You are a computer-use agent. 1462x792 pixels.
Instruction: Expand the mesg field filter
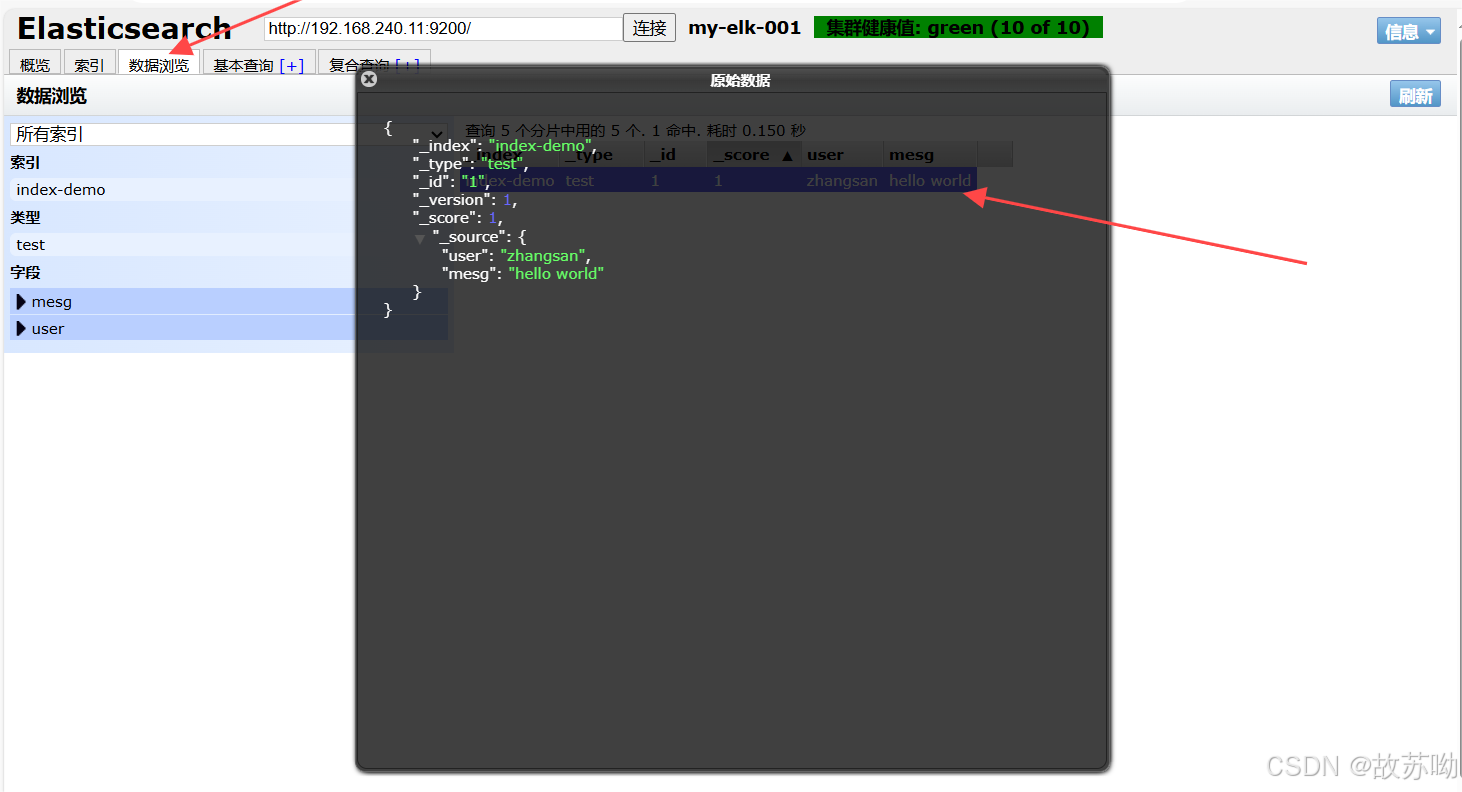pyautogui.click(x=22, y=302)
